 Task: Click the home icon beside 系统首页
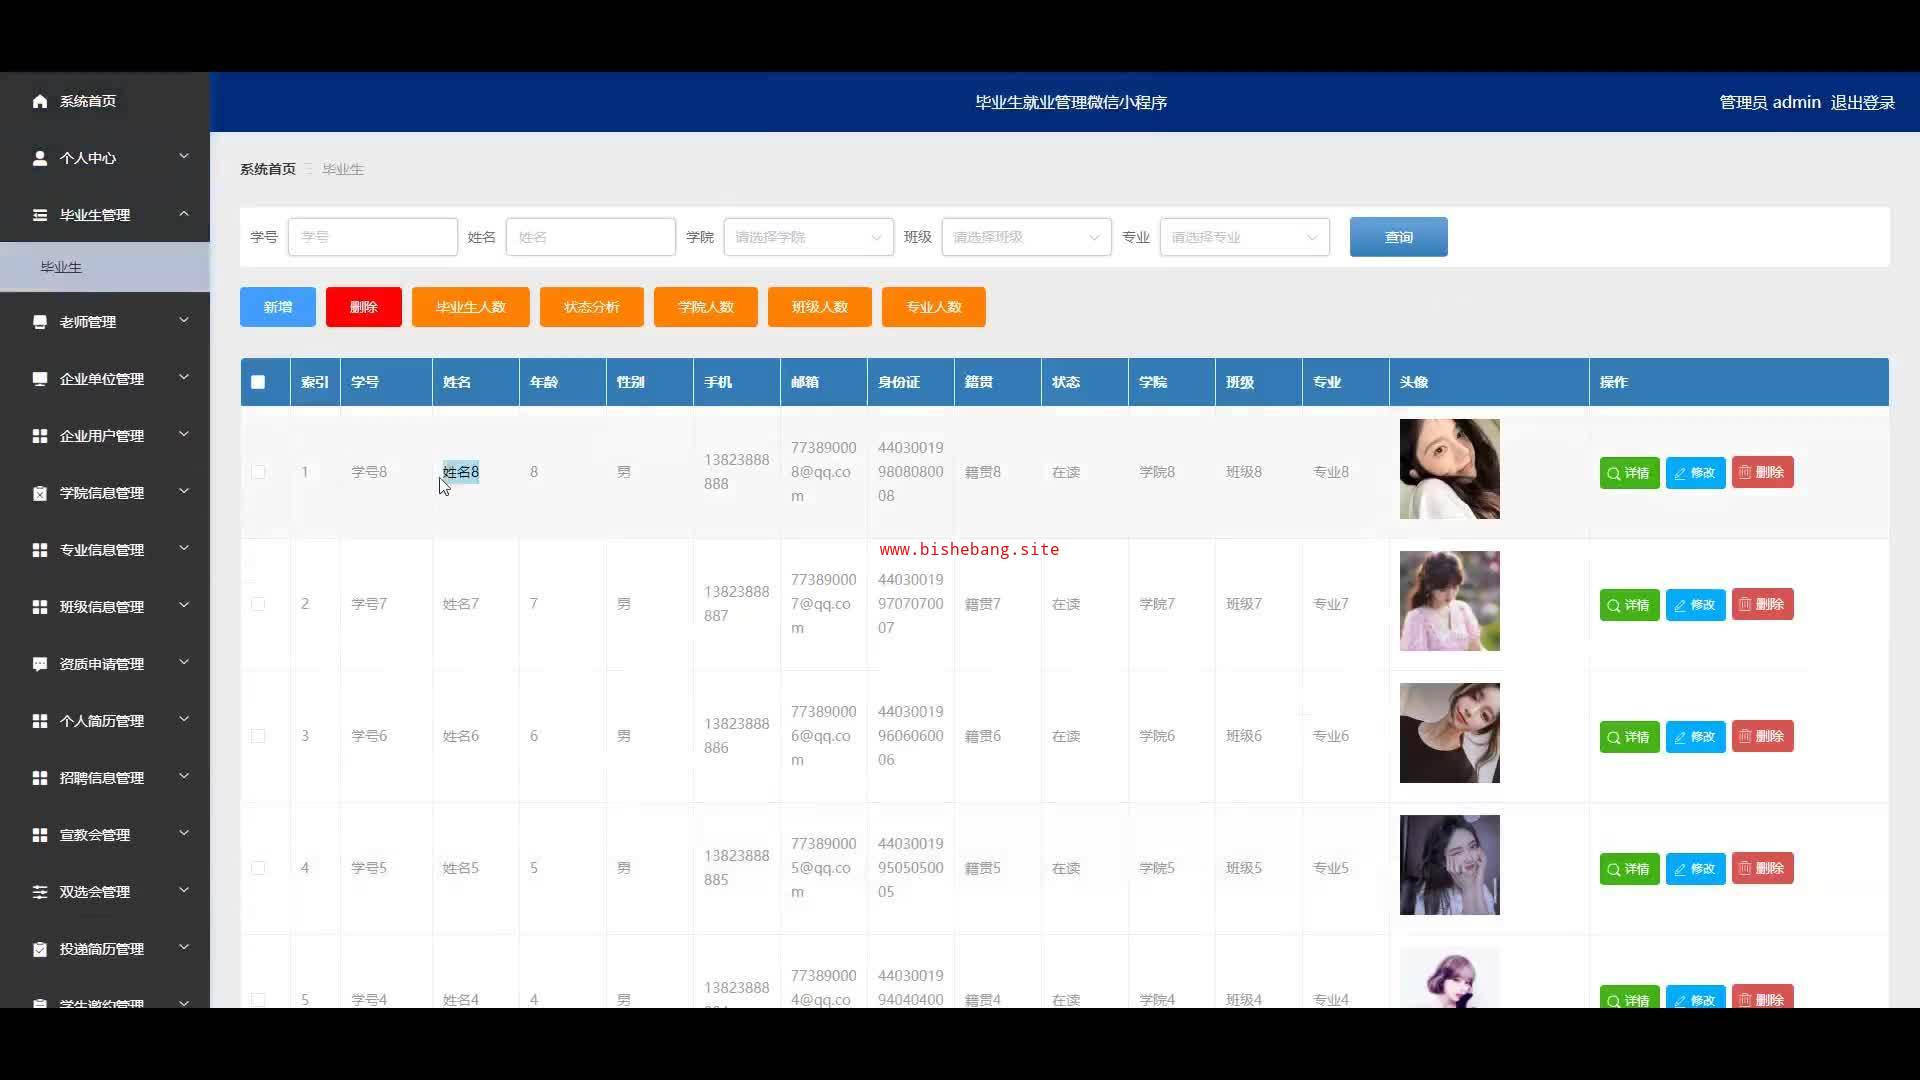[x=40, y=101]
